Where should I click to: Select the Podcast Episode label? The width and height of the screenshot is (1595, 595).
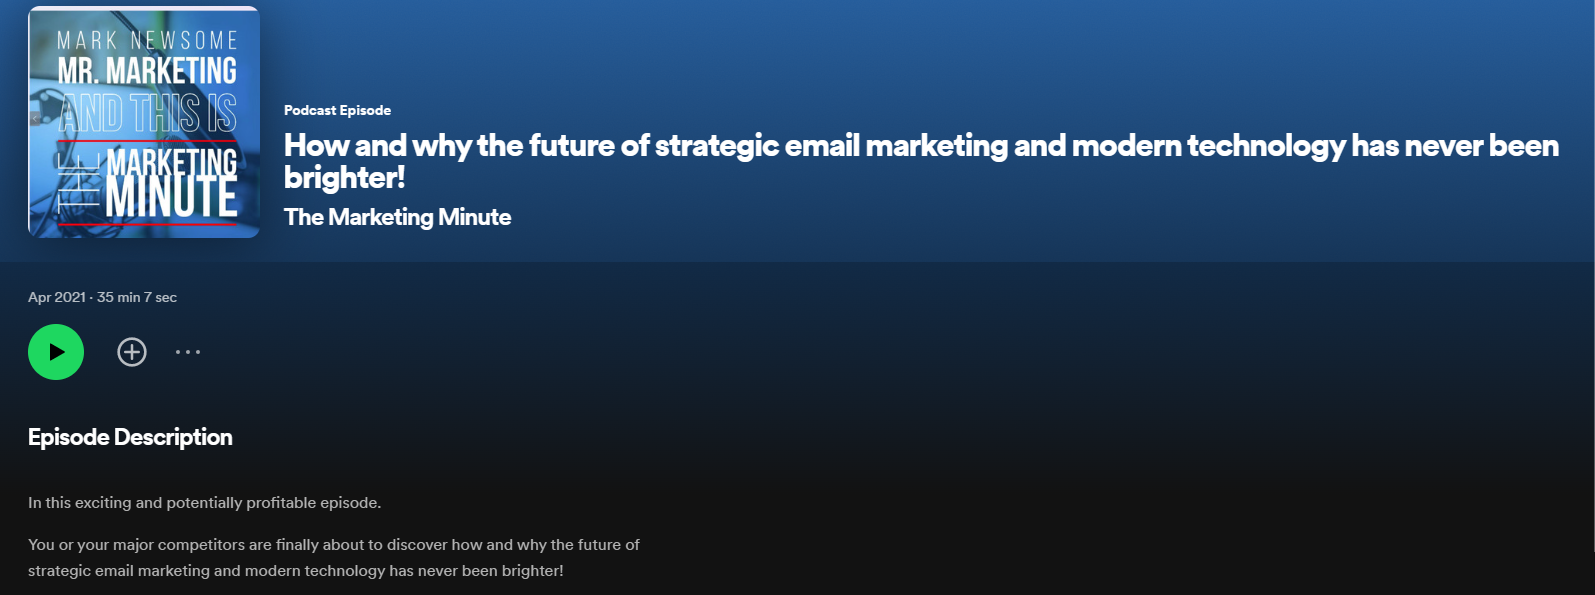(336, 110)
